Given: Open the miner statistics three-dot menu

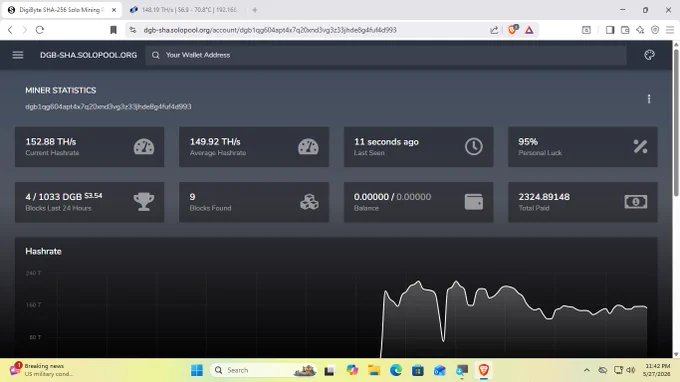Looking at the screenshot, I should click(x=649, y=99).
